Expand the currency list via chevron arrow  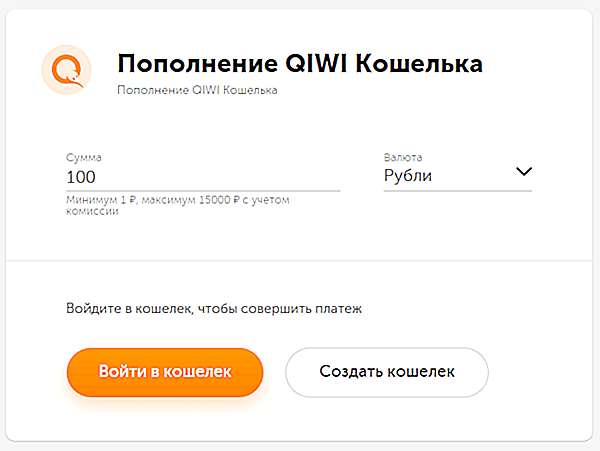click(524, 171)
